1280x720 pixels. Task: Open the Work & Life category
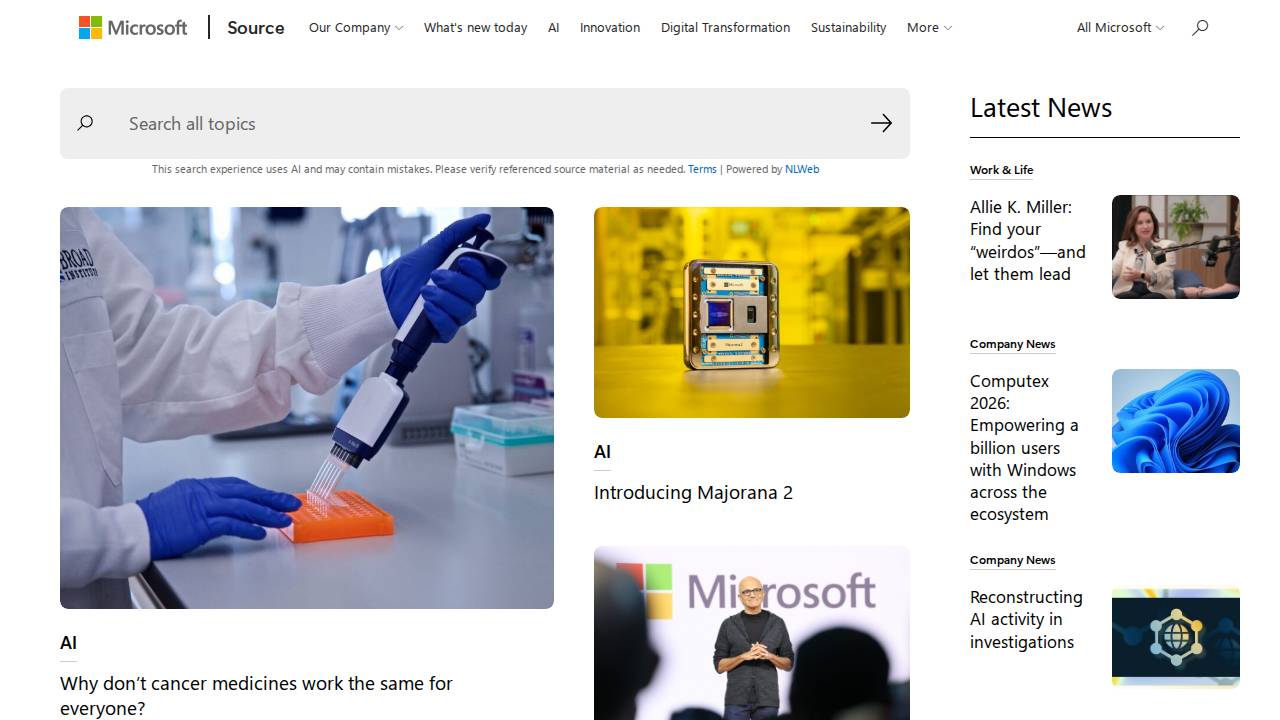tap(1001, 170)
